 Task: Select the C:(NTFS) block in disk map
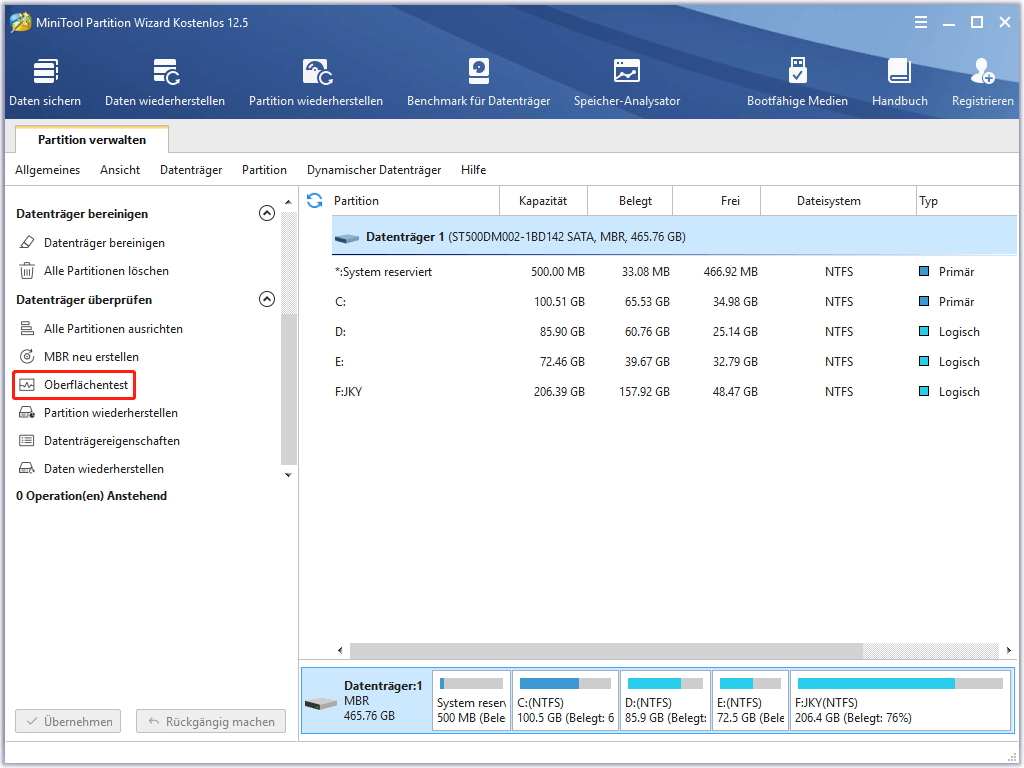(566, 700)
